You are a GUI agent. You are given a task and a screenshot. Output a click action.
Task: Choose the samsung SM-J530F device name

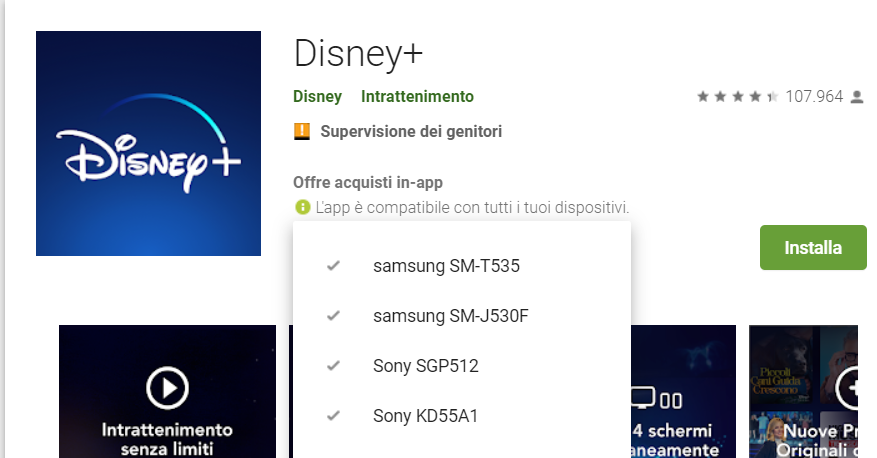(x=450, y=316)
